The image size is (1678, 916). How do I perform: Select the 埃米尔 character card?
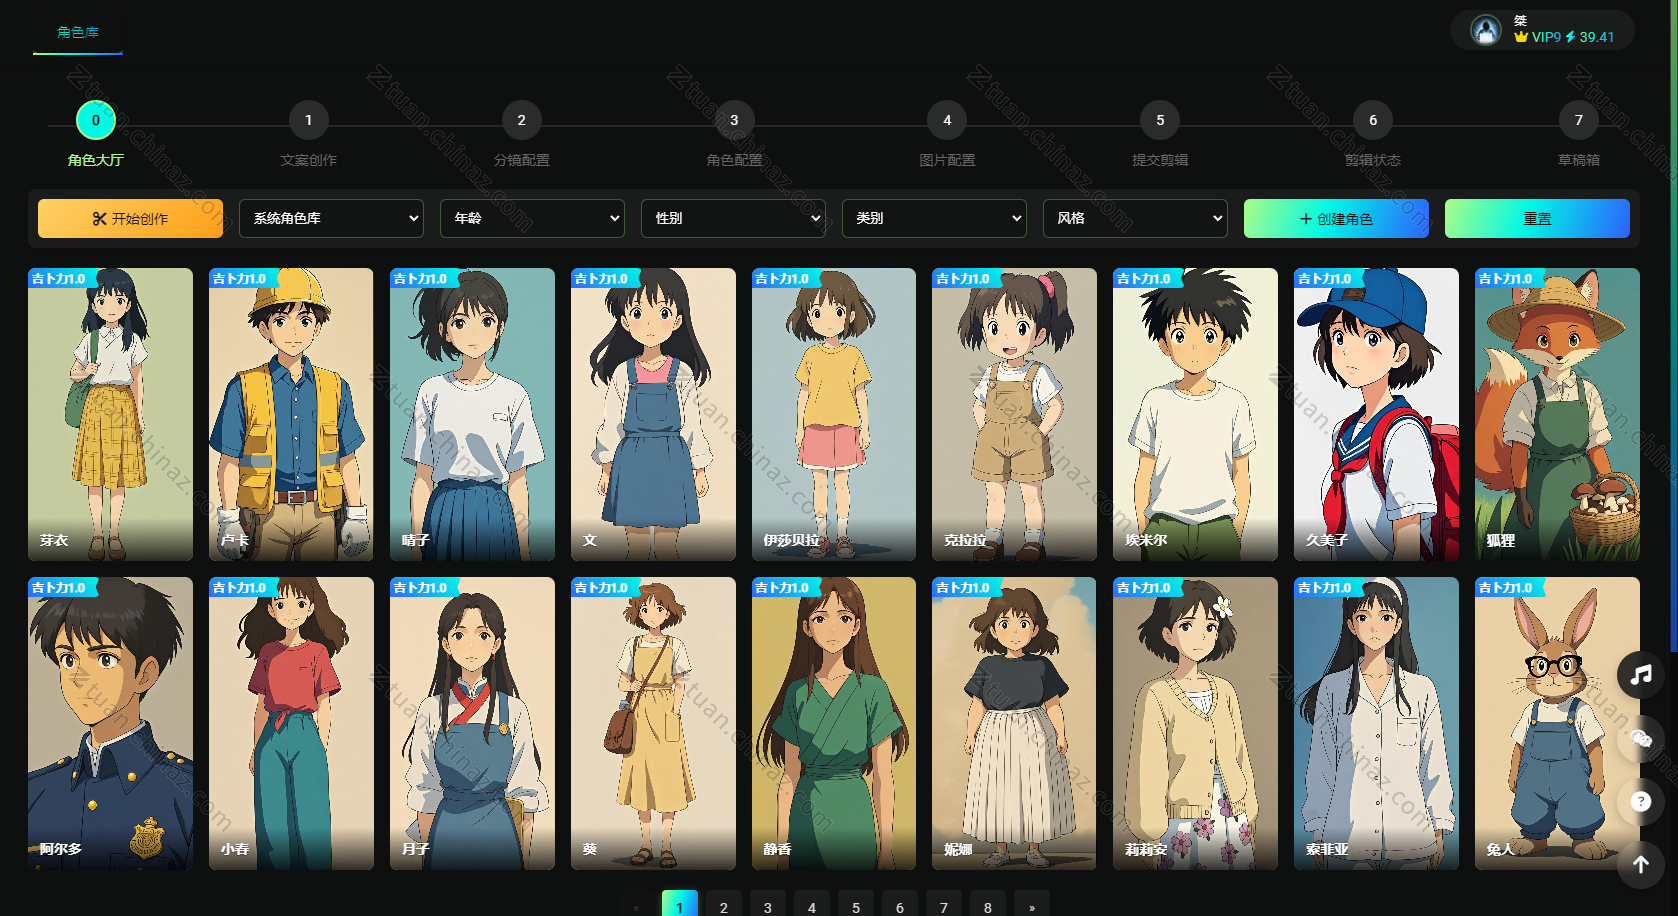point(1195,414)
